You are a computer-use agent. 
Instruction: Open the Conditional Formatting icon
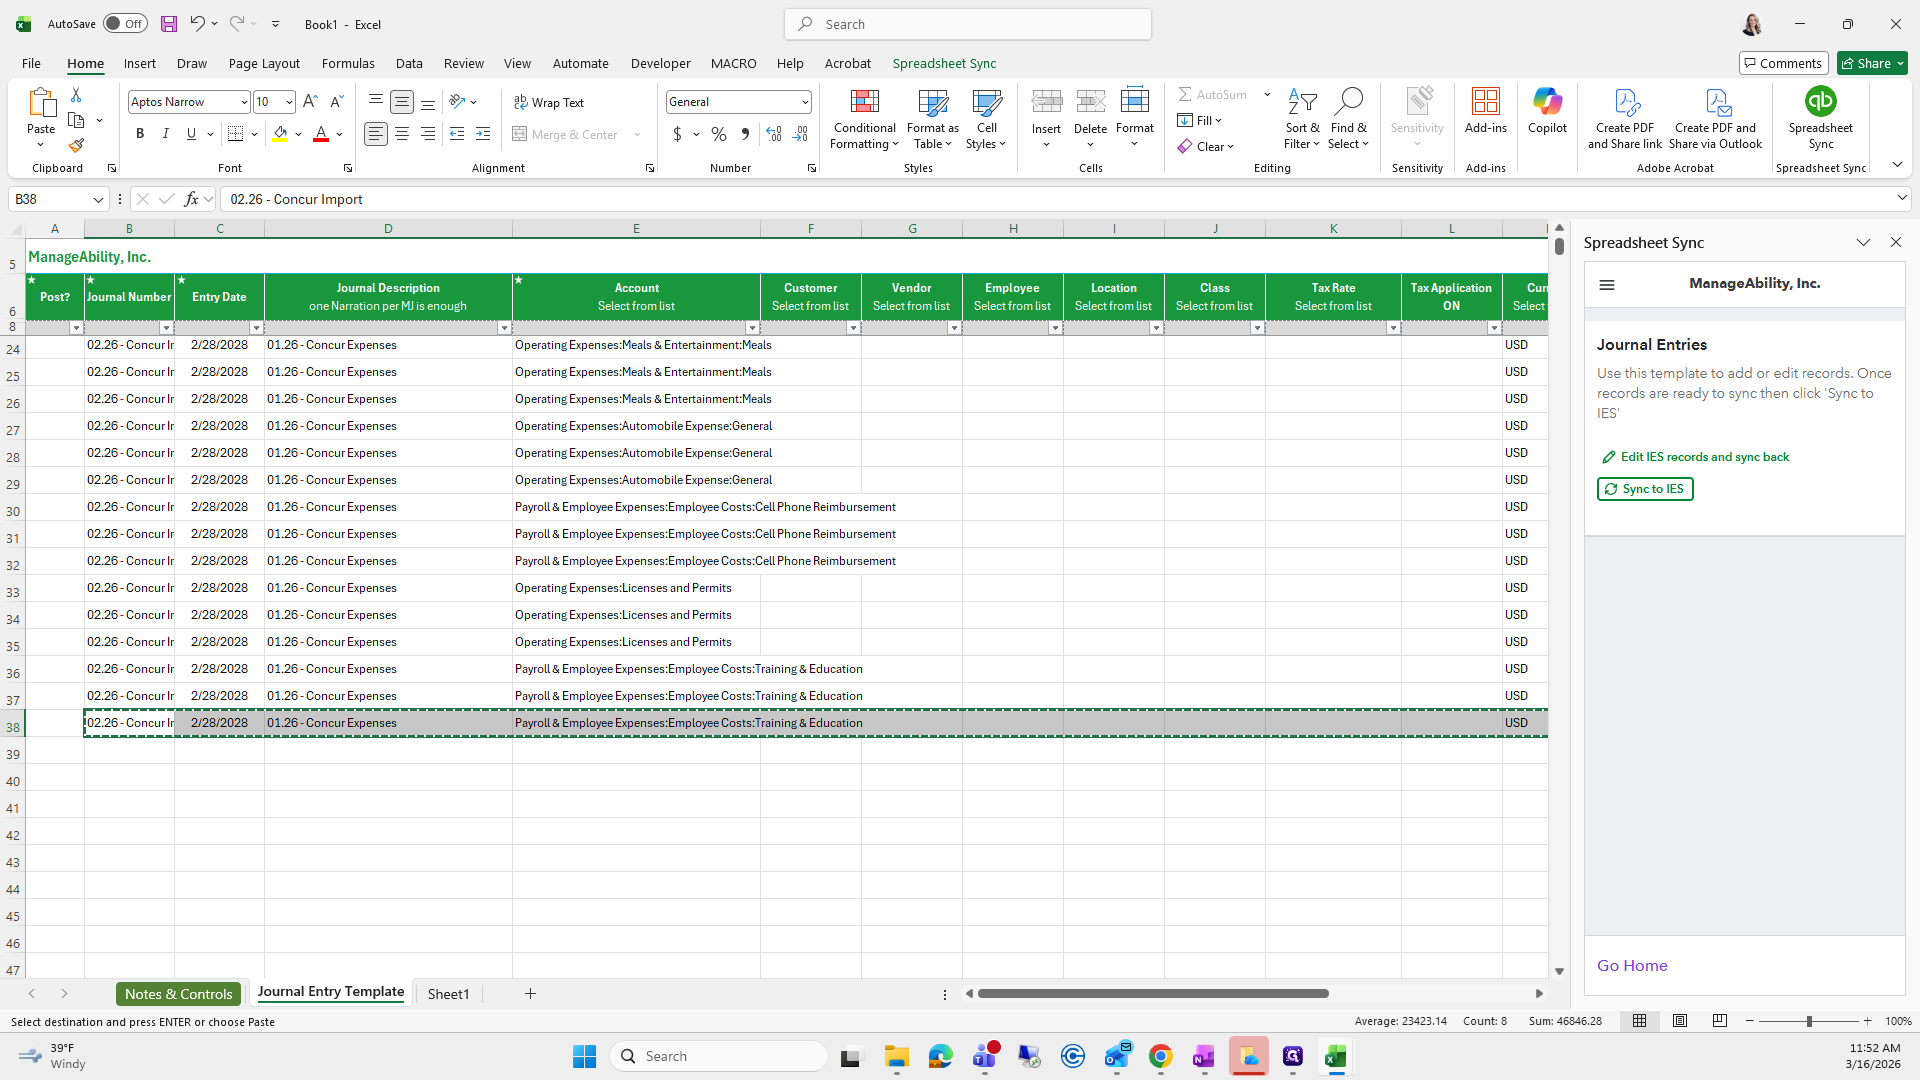[x=864, y=103]
